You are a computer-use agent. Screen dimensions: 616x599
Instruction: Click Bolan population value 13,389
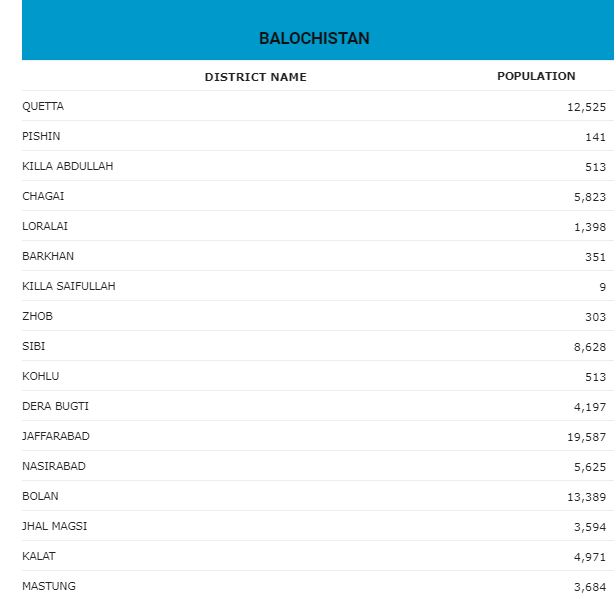click(x=586, y=497)
